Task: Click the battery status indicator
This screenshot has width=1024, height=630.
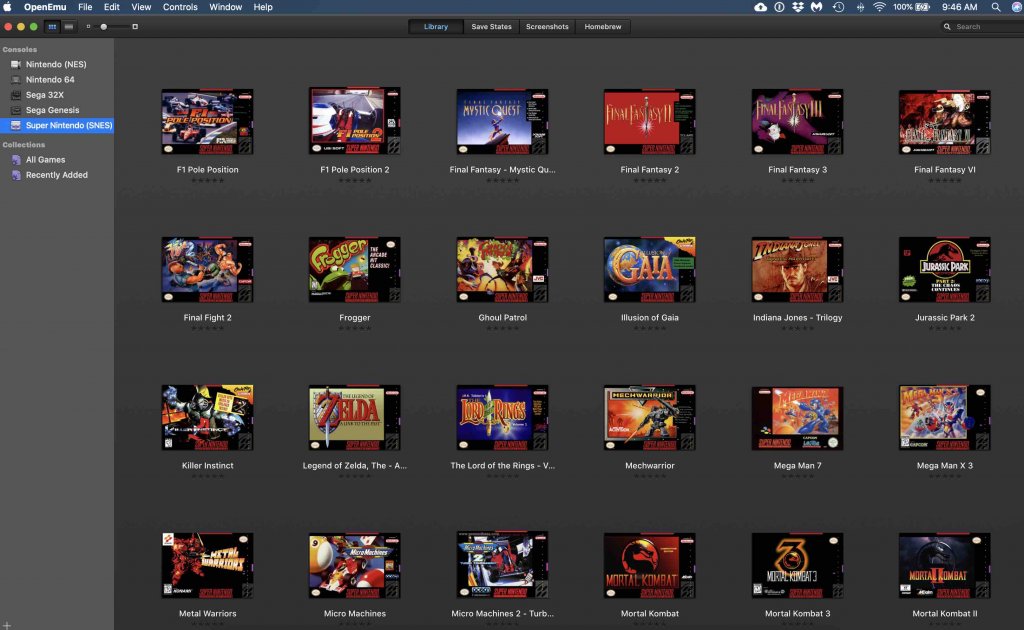Action: pyautogui.click(x=911, y=7)
